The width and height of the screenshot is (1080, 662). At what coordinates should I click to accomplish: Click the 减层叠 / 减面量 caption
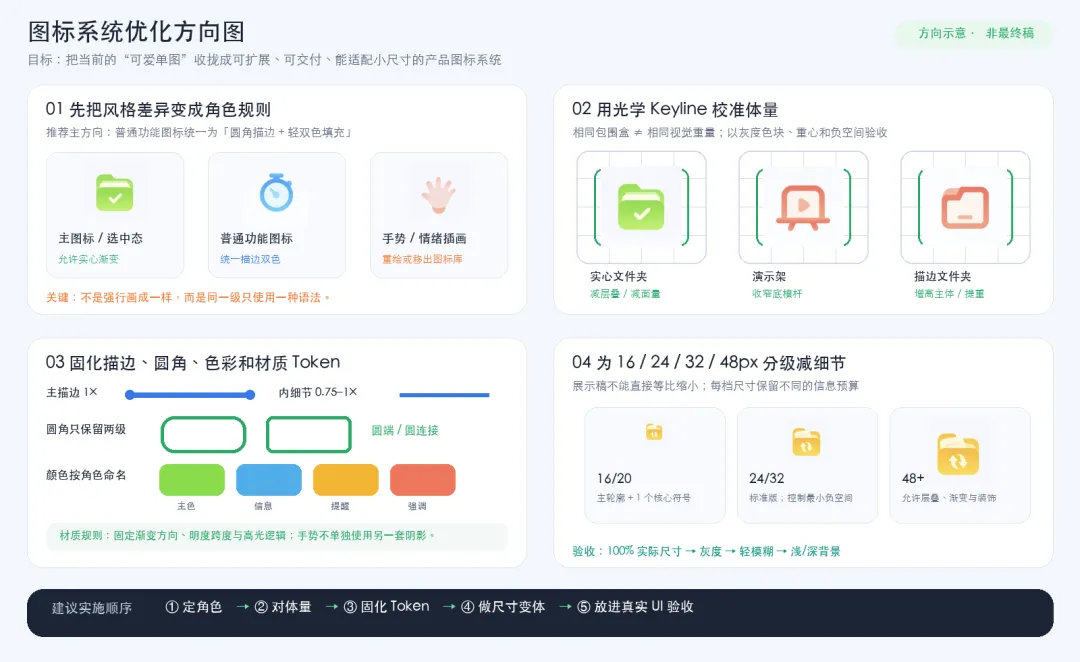(x=625, y=293)
